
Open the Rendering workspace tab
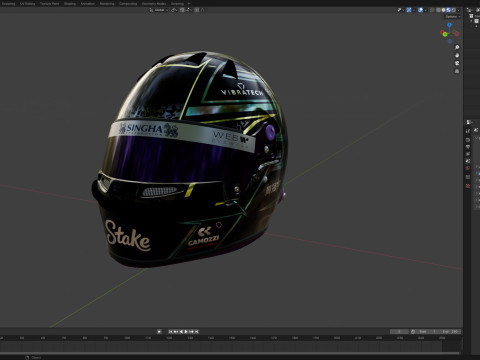(107, 4)
